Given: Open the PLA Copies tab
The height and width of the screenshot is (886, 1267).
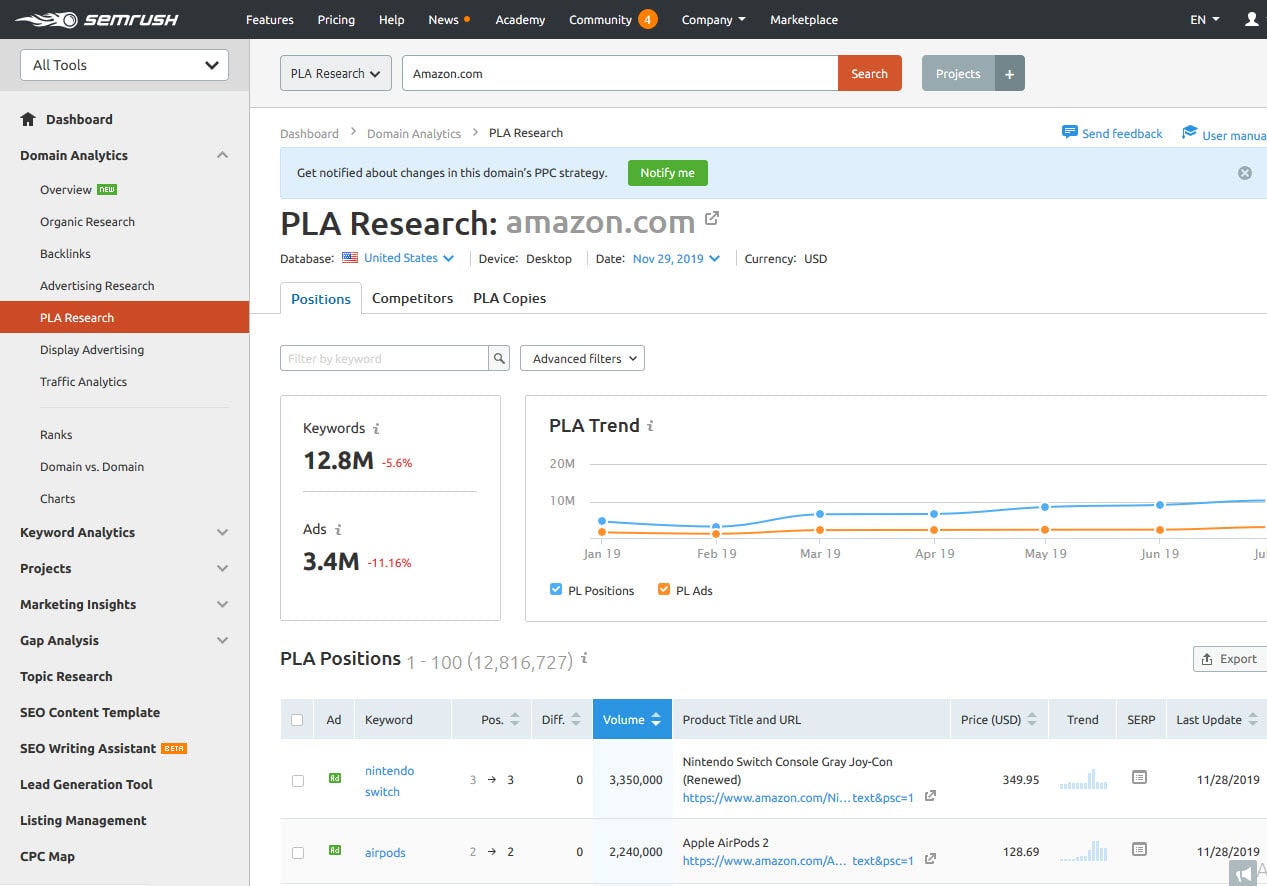Looking at the screenshot, I should [x=509, y=297].
